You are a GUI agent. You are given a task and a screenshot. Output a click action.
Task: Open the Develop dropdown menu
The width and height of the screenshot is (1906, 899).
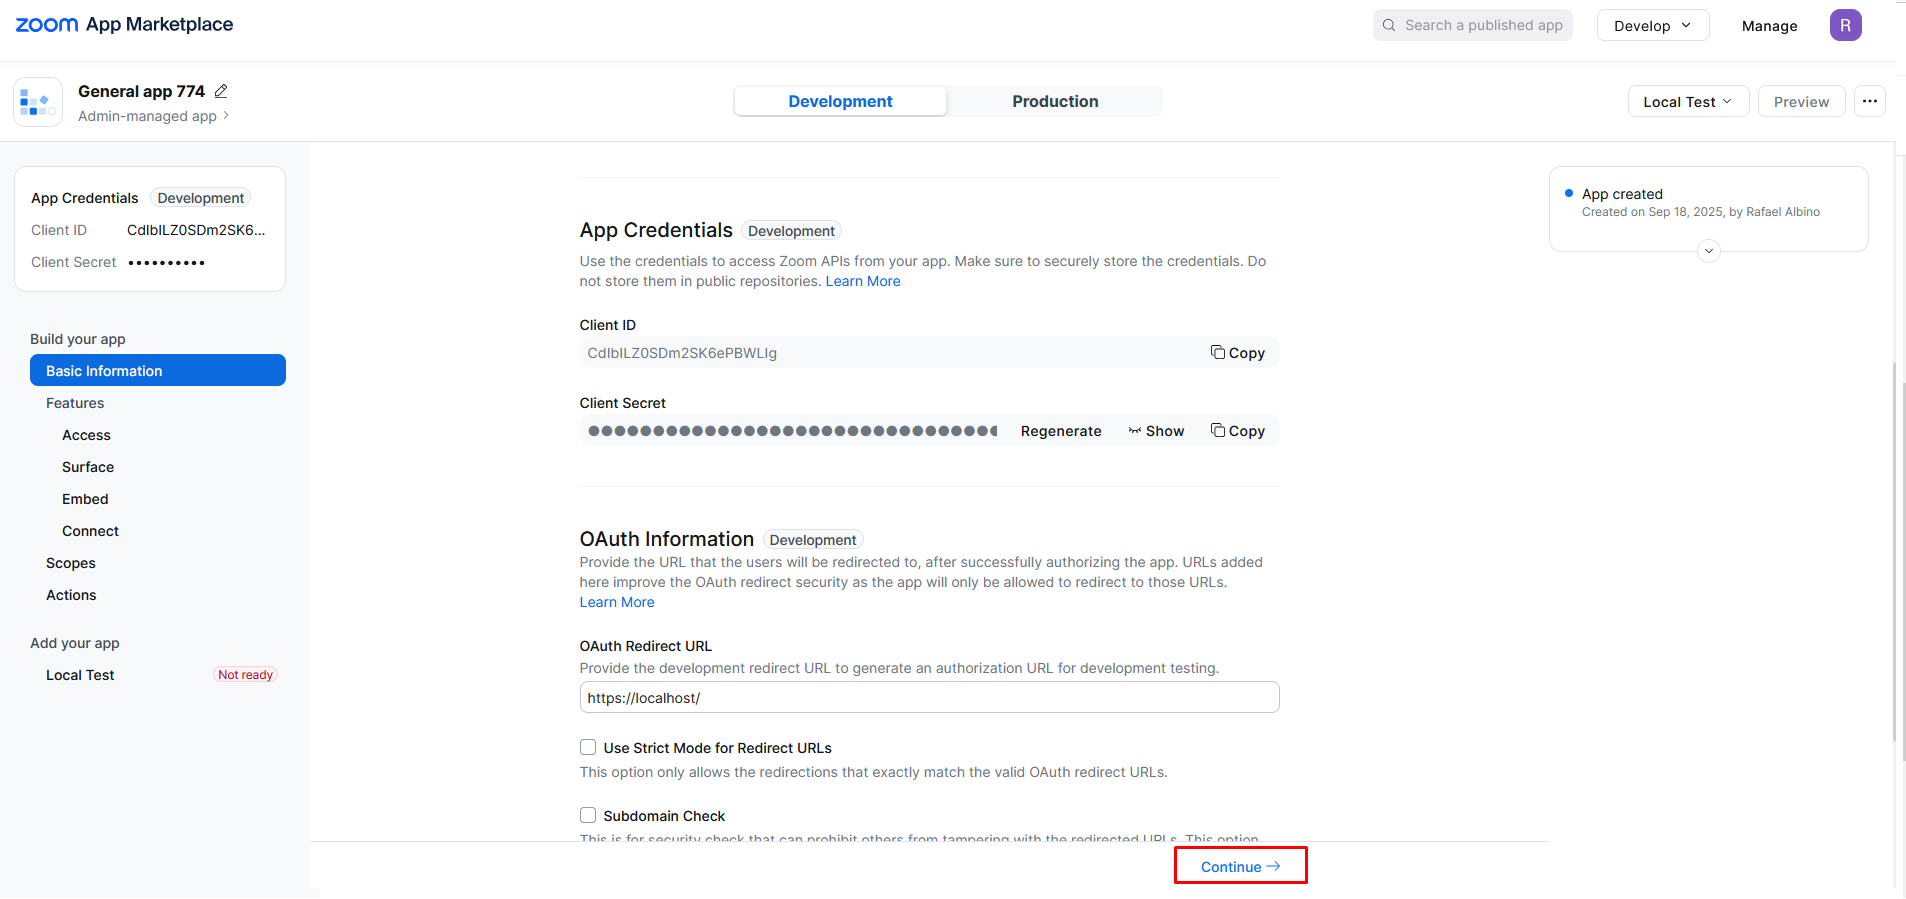tap(1652, 26)
